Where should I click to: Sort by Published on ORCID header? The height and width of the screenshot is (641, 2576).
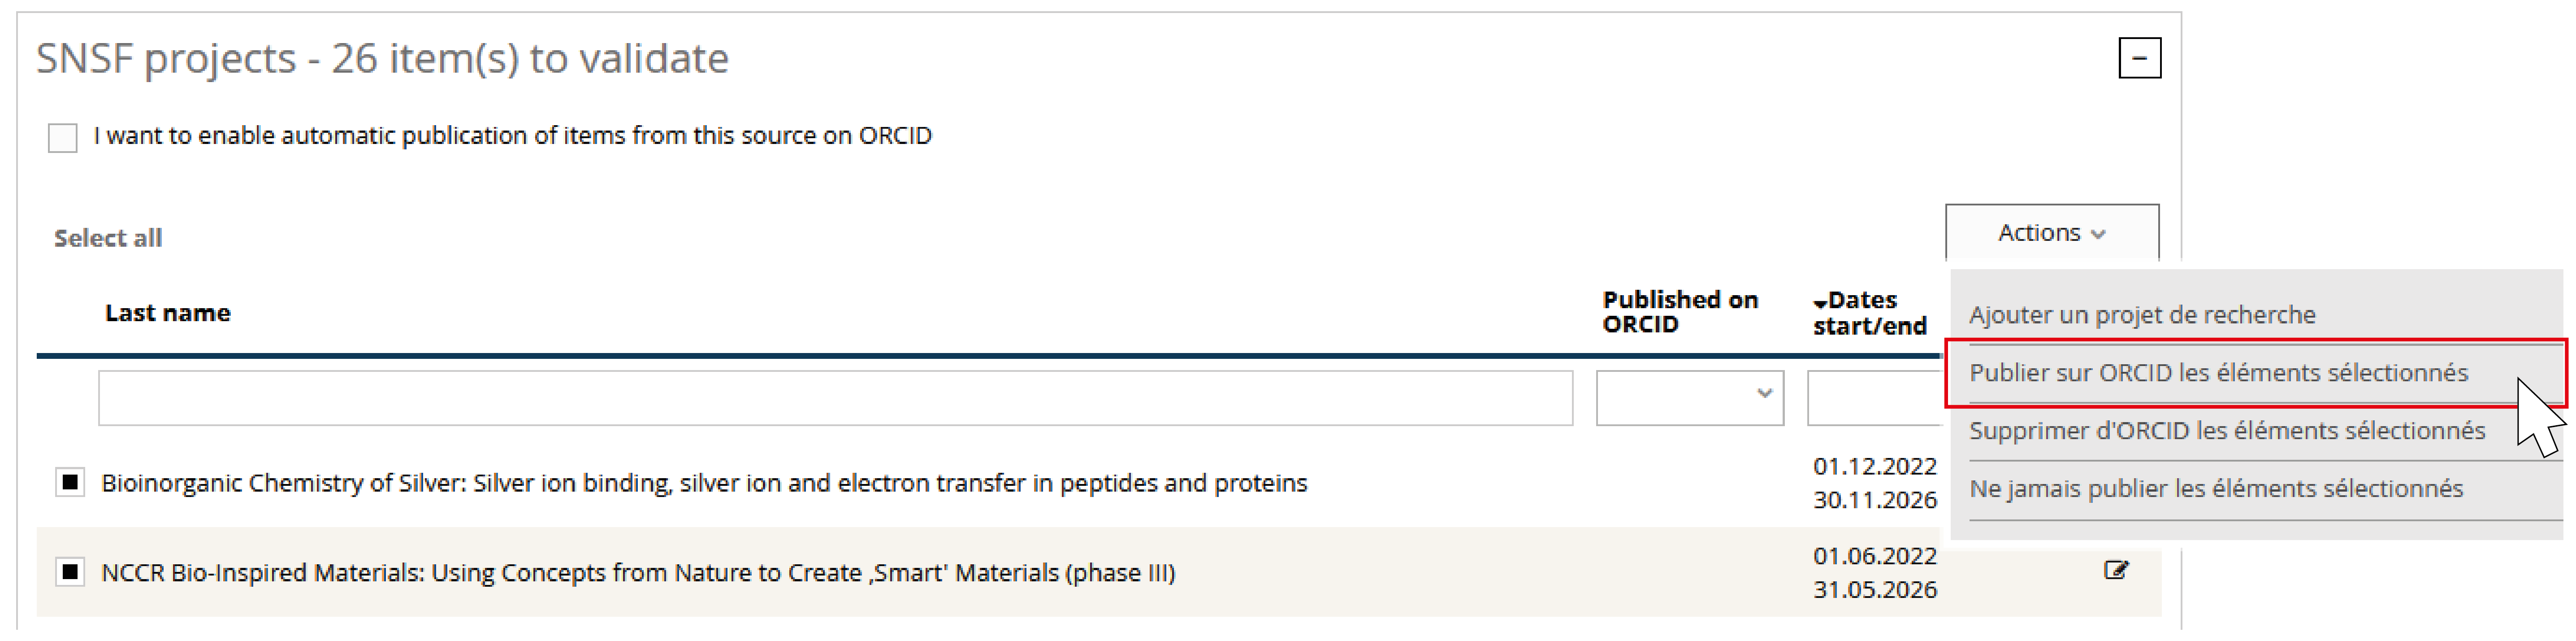point(1680,312)
